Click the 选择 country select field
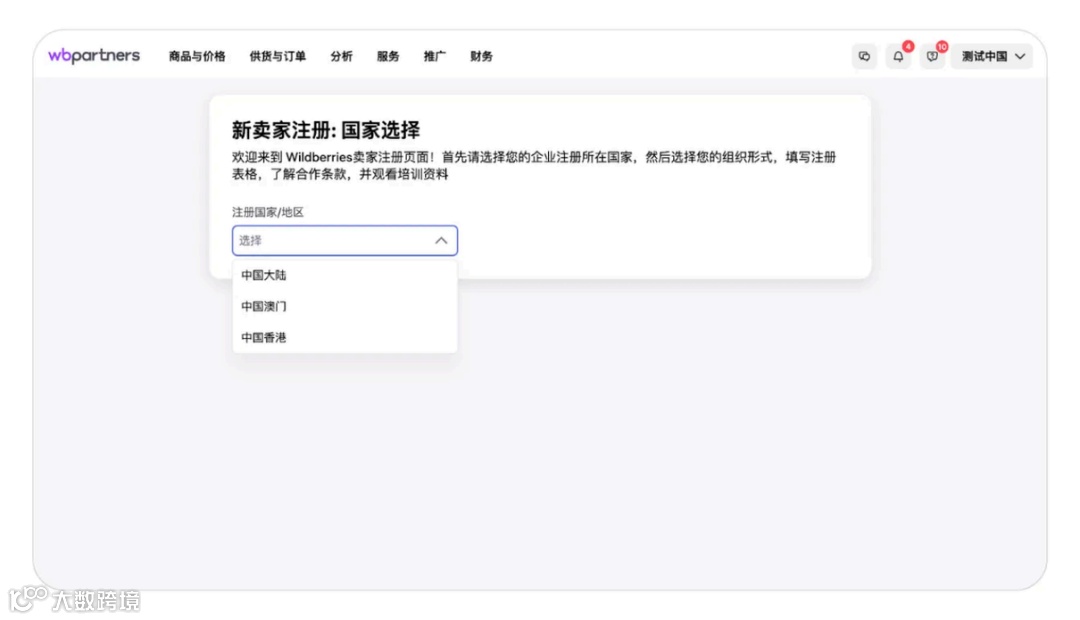This screenshot has height=620, width=1080. tap(344, 240)
